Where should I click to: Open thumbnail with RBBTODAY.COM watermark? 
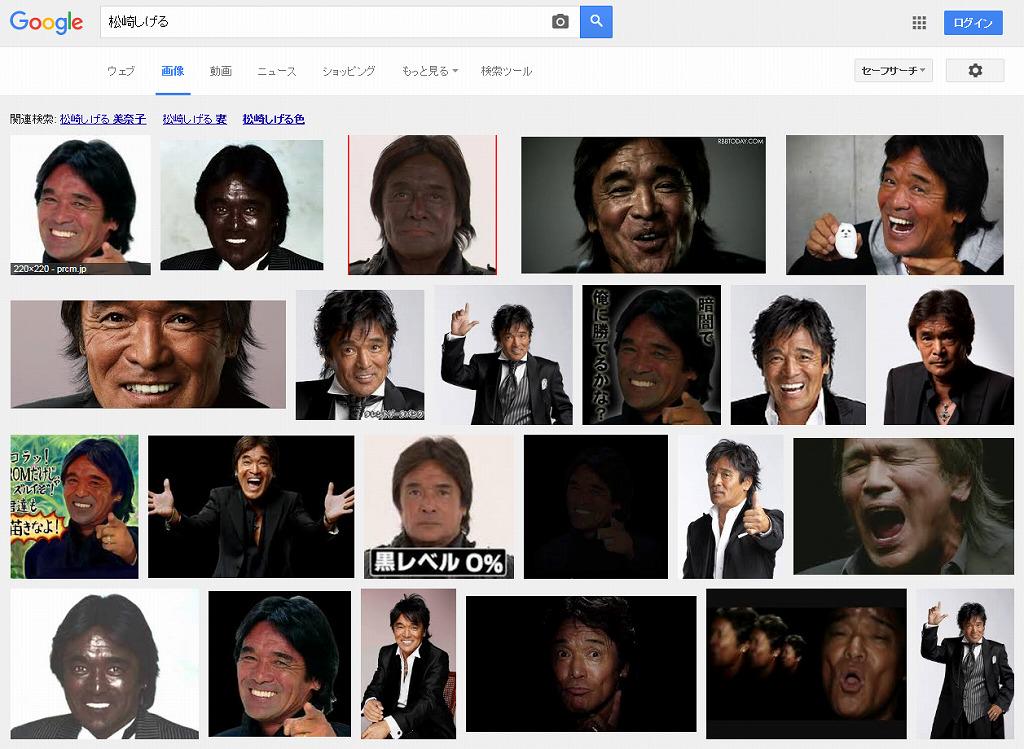[x=643, y=205]
